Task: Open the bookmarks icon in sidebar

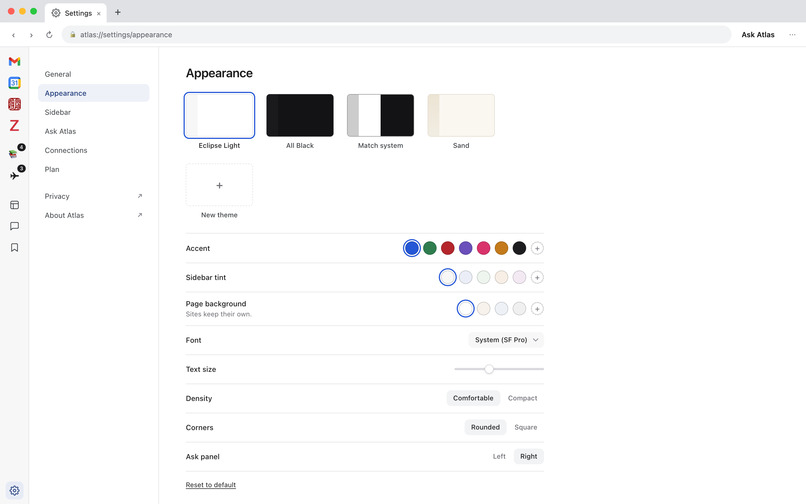Action: point(14,247)
